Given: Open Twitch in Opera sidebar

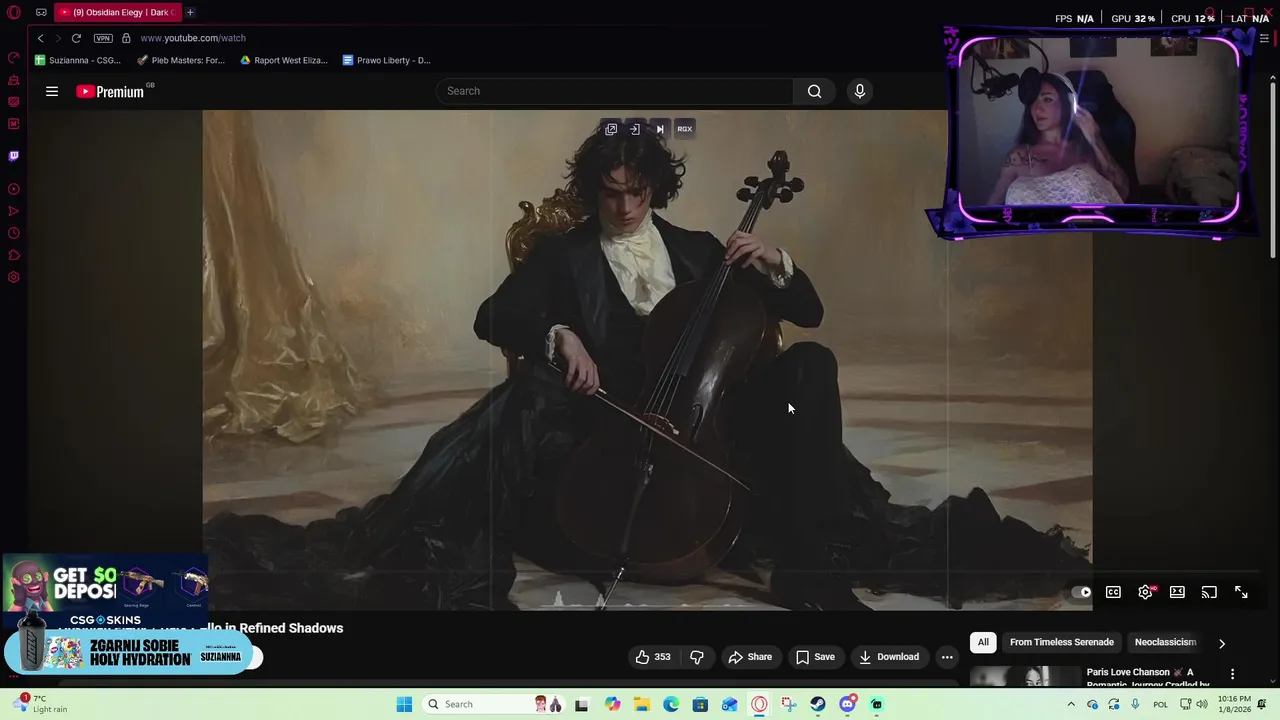Looking at the screenshot, I should 14,156.
